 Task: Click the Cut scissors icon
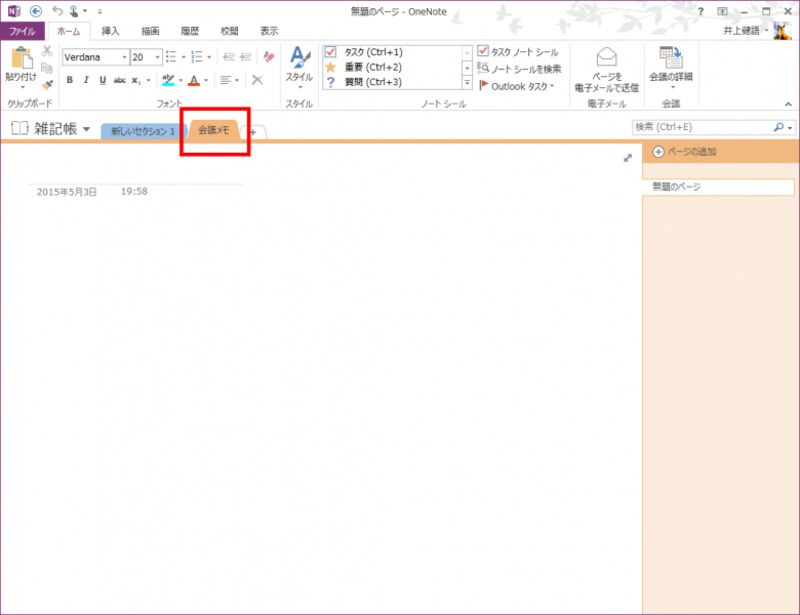click(47, 51)
